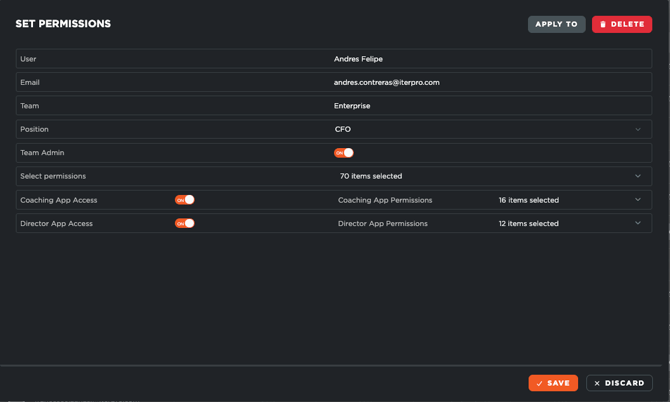Click the chevron arrow in Position row
Screen dimensions: 670x402
638,129
